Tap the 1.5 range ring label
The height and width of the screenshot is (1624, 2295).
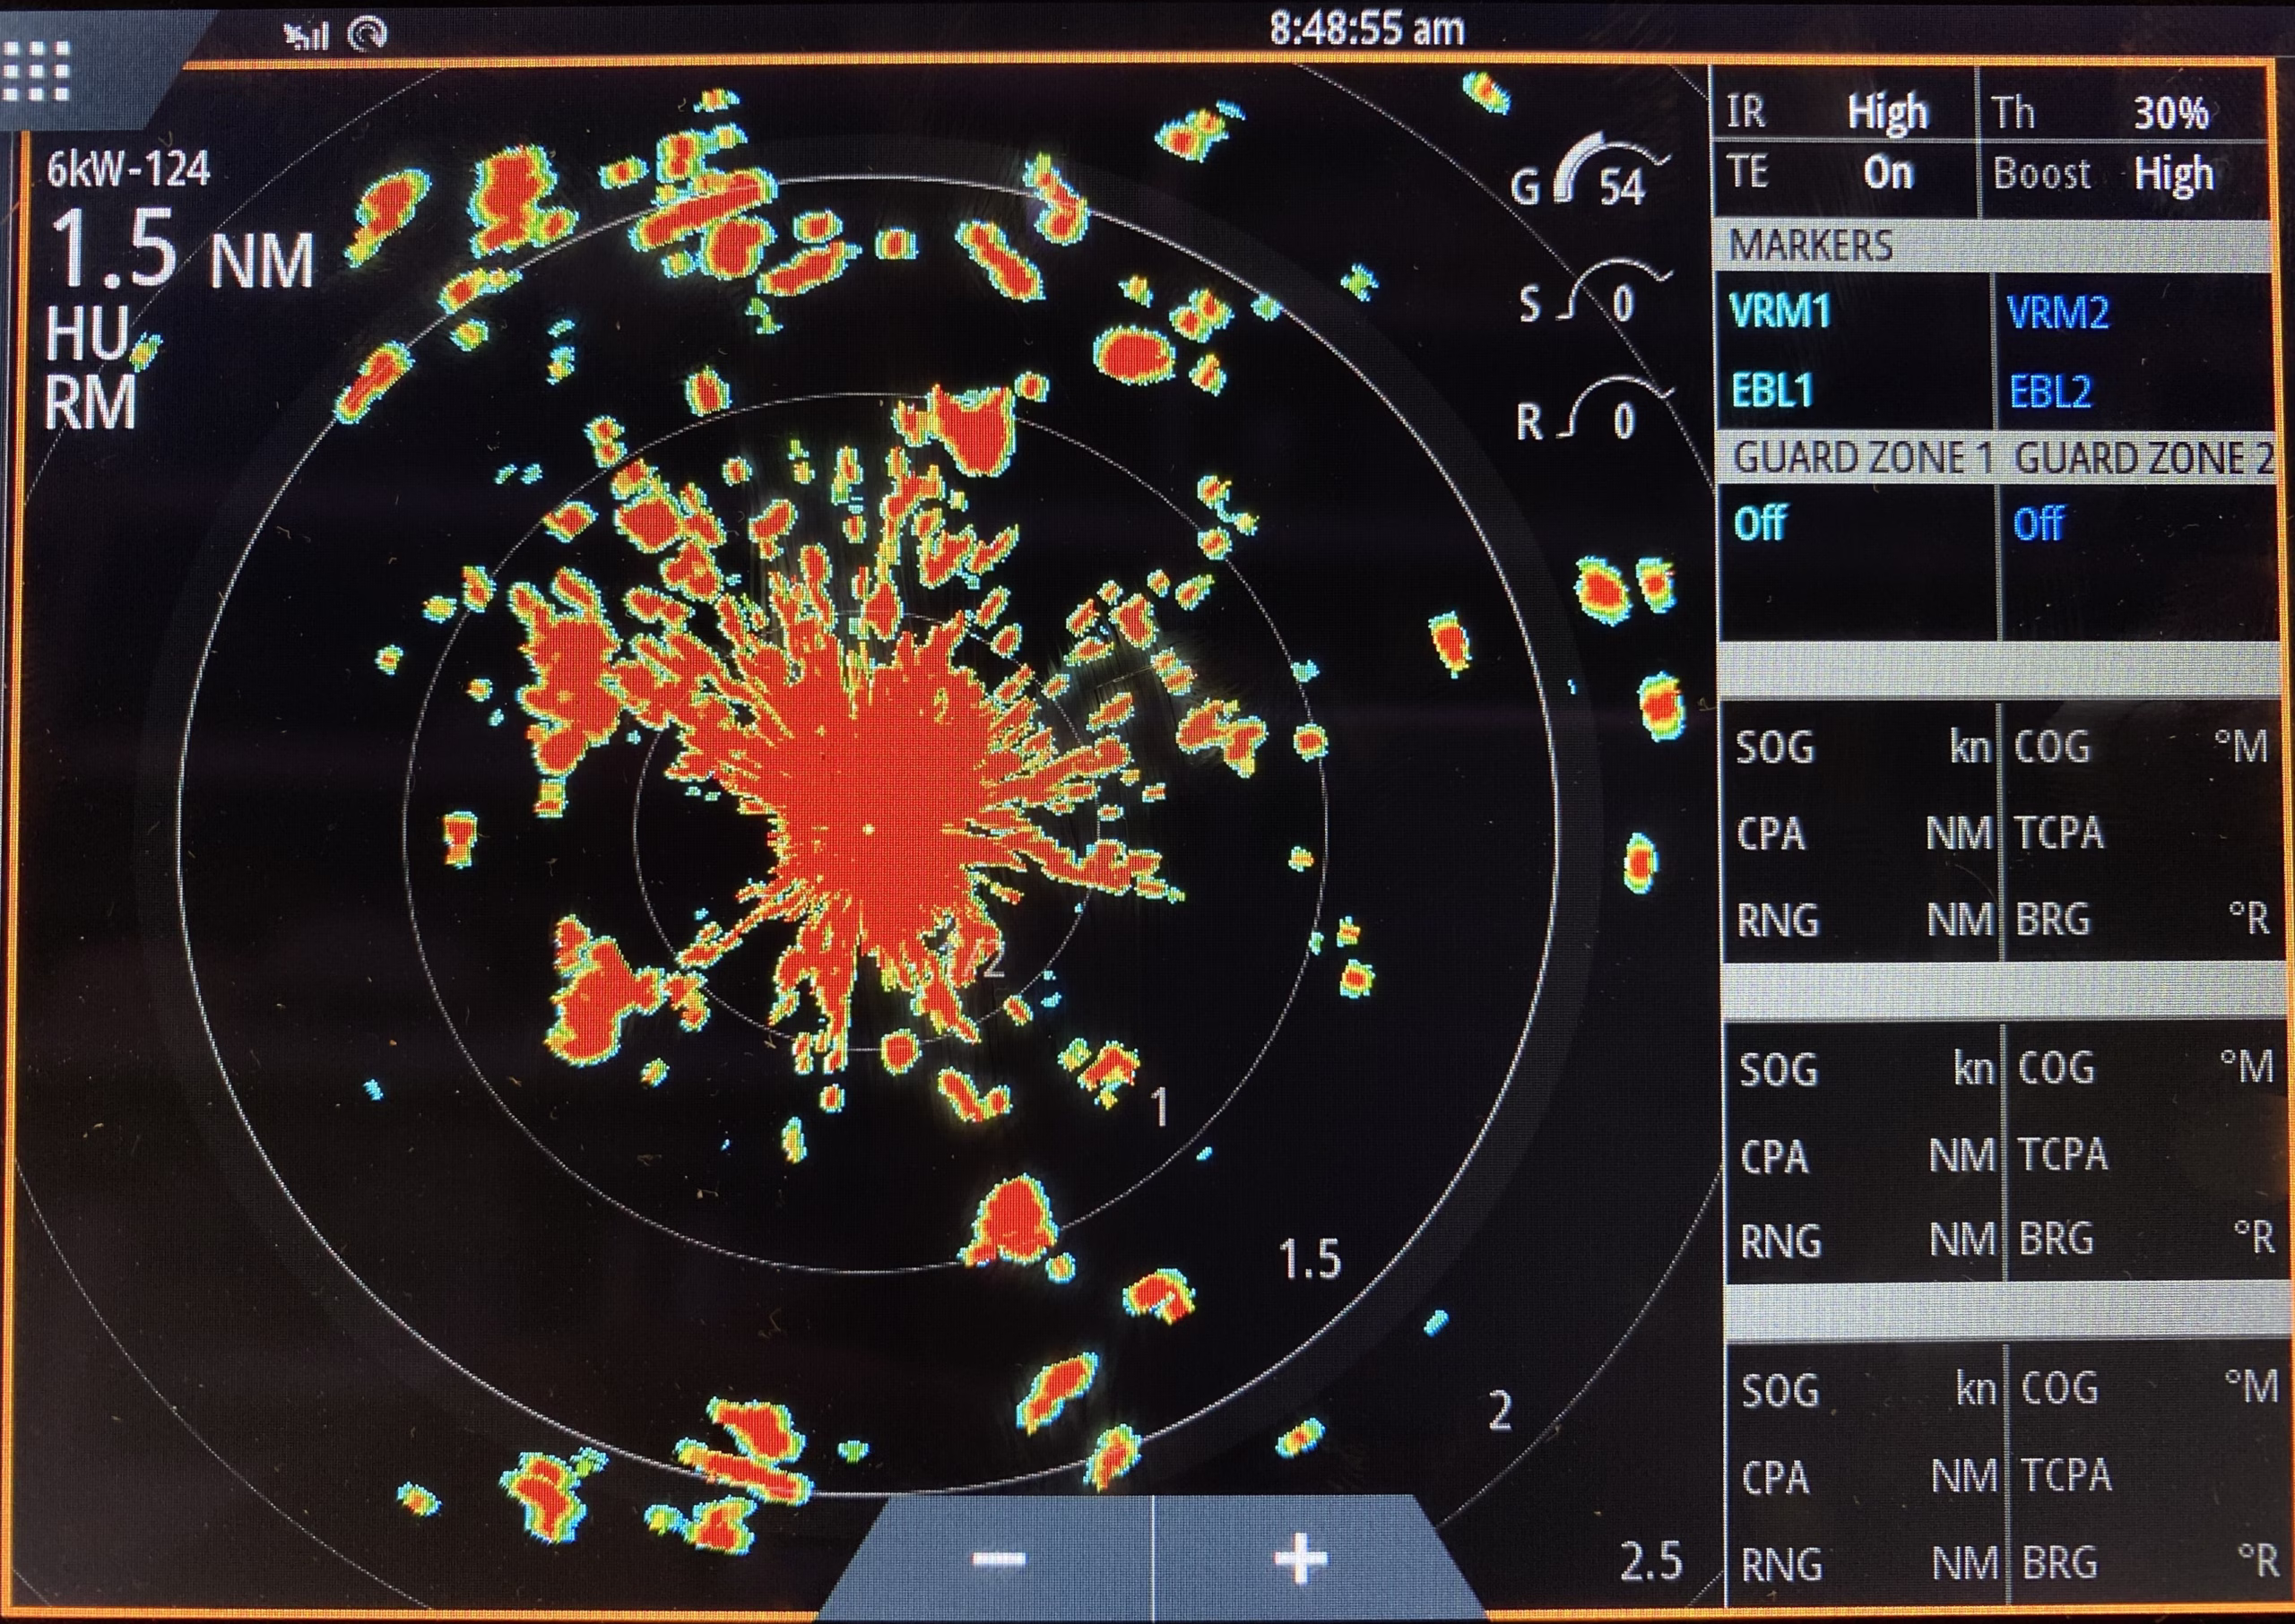[x=1310, y=1260]
